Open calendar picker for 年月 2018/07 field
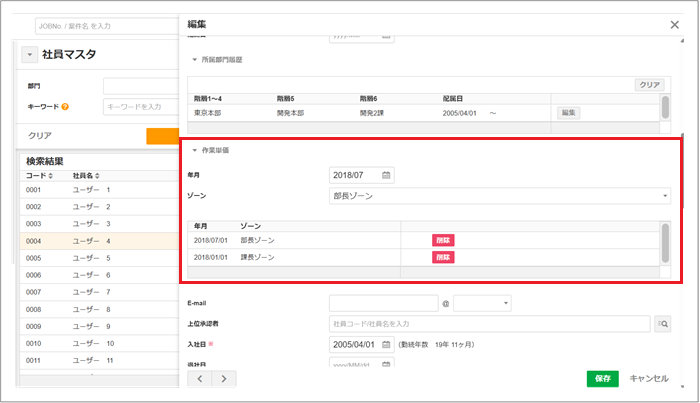 click(x=386, y=176)
